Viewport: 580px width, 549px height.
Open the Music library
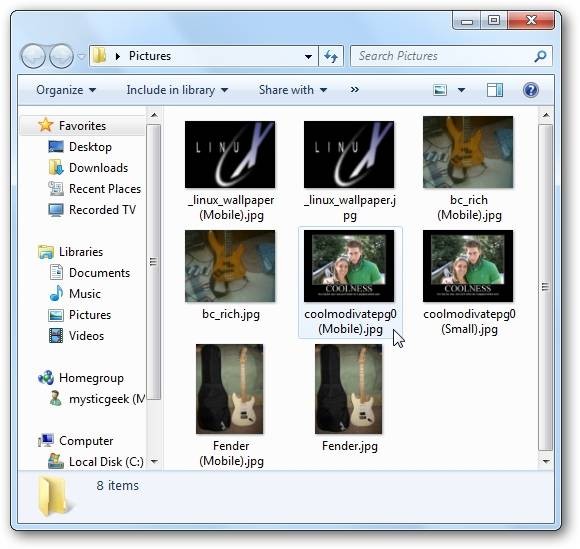tap(75, 294)
